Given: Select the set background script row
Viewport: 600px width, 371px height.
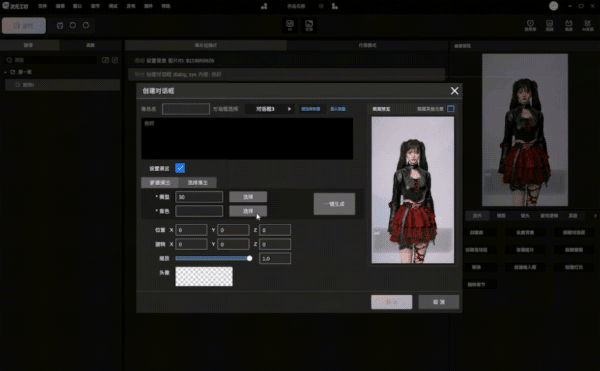Looking at the screenshot, I should [287, 60].
